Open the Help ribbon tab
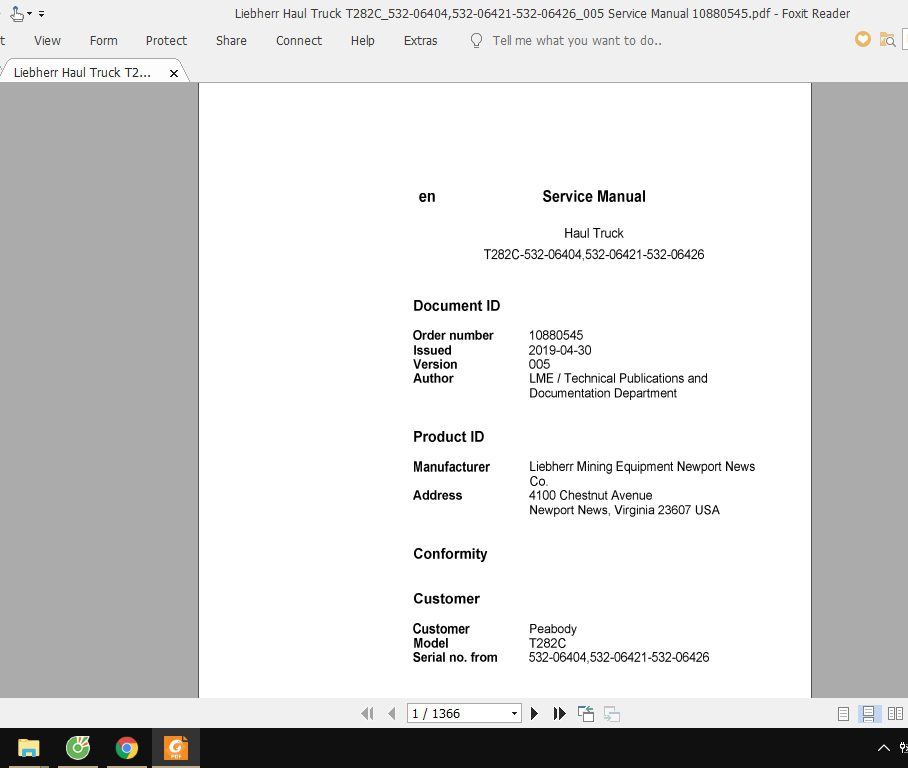 [x=363, y=41]
